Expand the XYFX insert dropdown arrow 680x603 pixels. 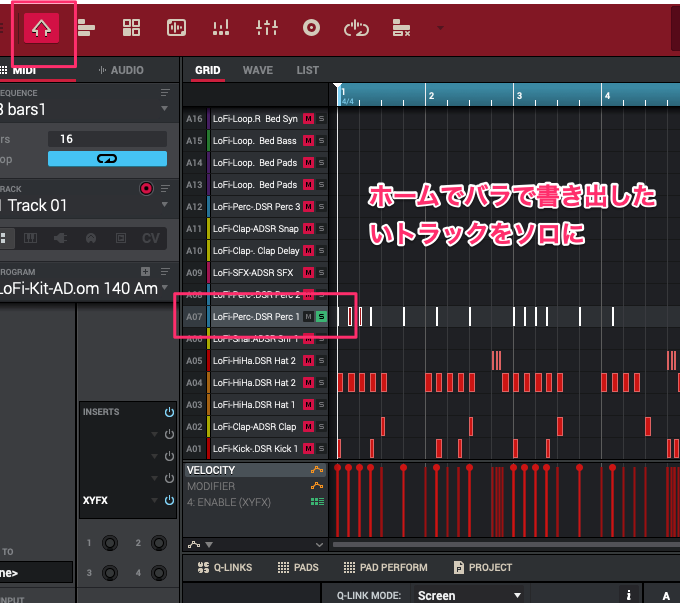(x=154, y=500)
